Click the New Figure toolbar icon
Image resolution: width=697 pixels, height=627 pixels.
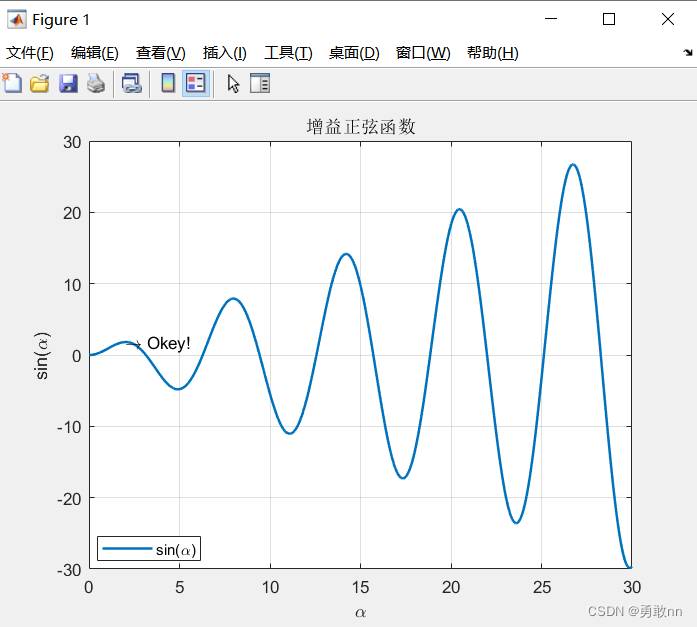[x=12, y=83]
